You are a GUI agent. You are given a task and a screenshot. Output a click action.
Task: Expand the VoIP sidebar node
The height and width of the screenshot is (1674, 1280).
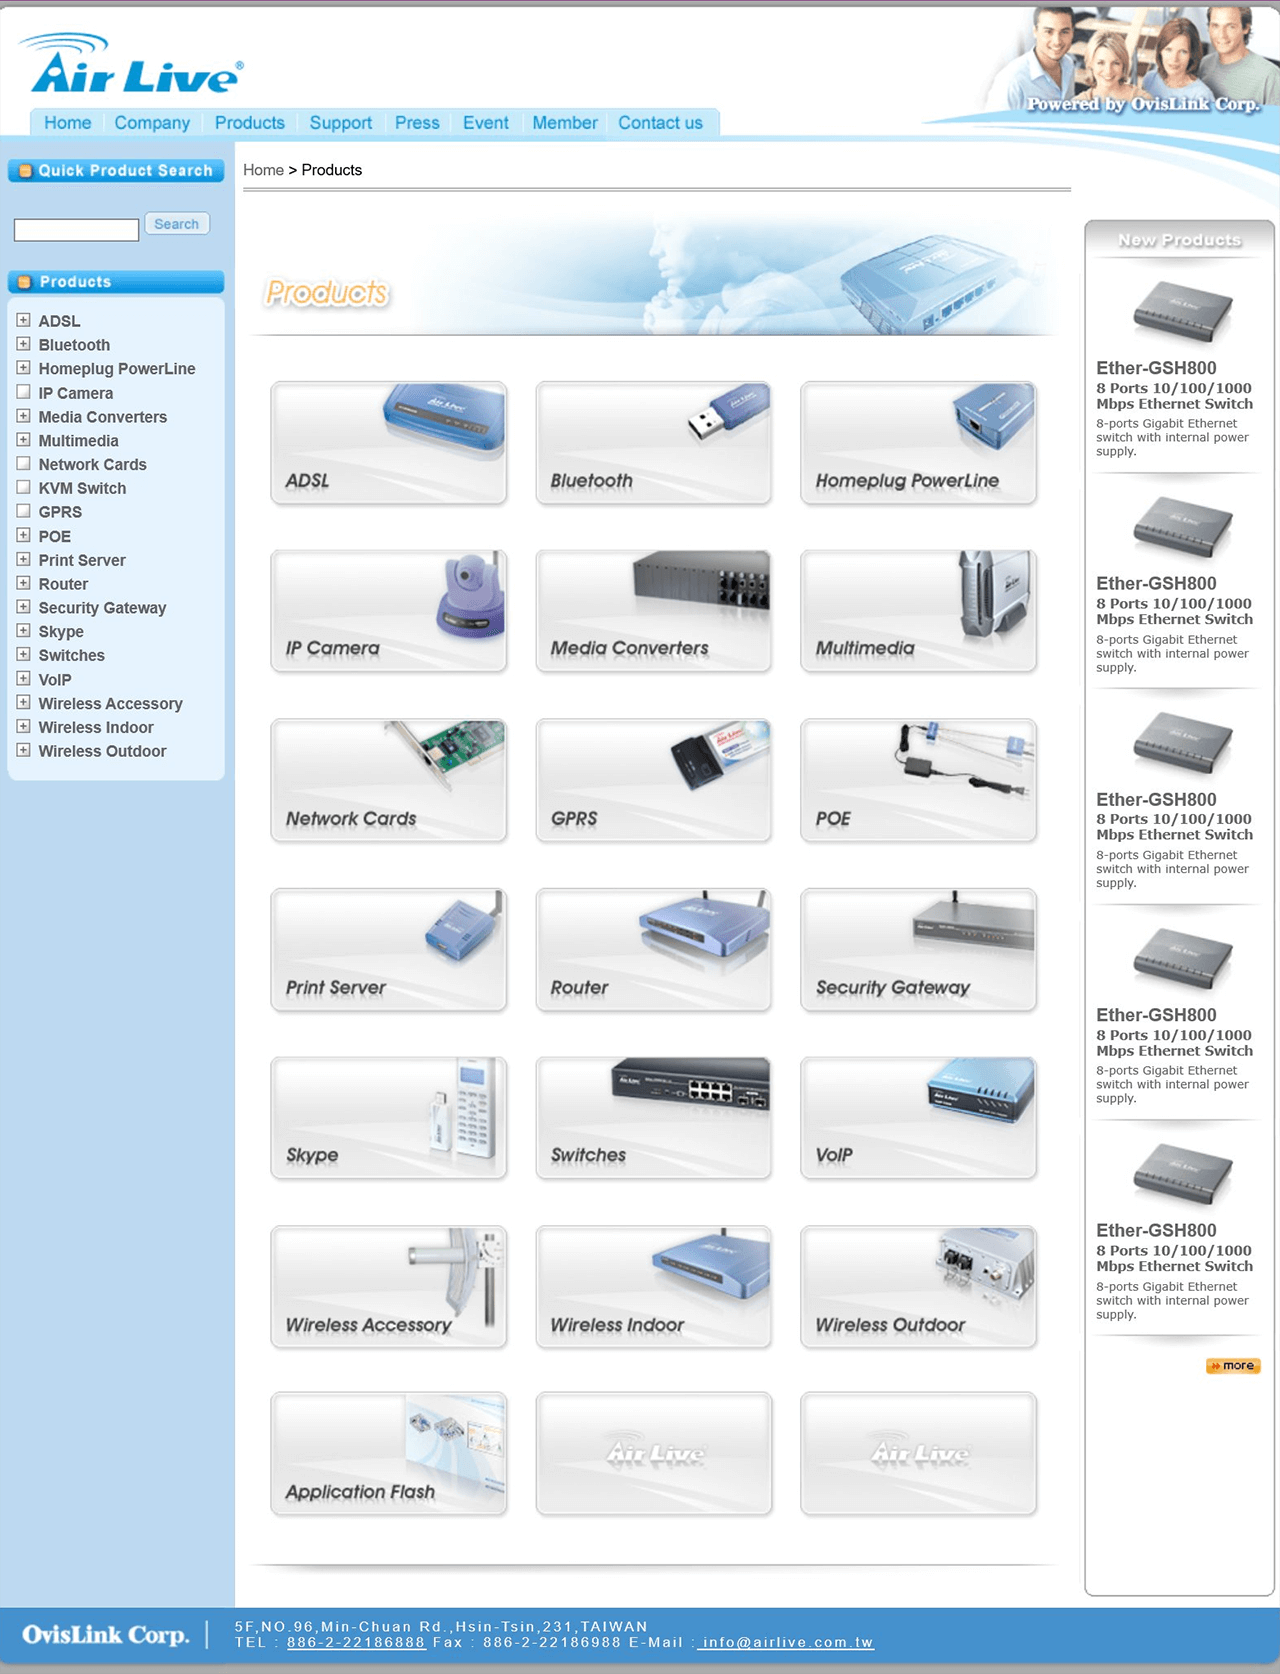[23, 679]
